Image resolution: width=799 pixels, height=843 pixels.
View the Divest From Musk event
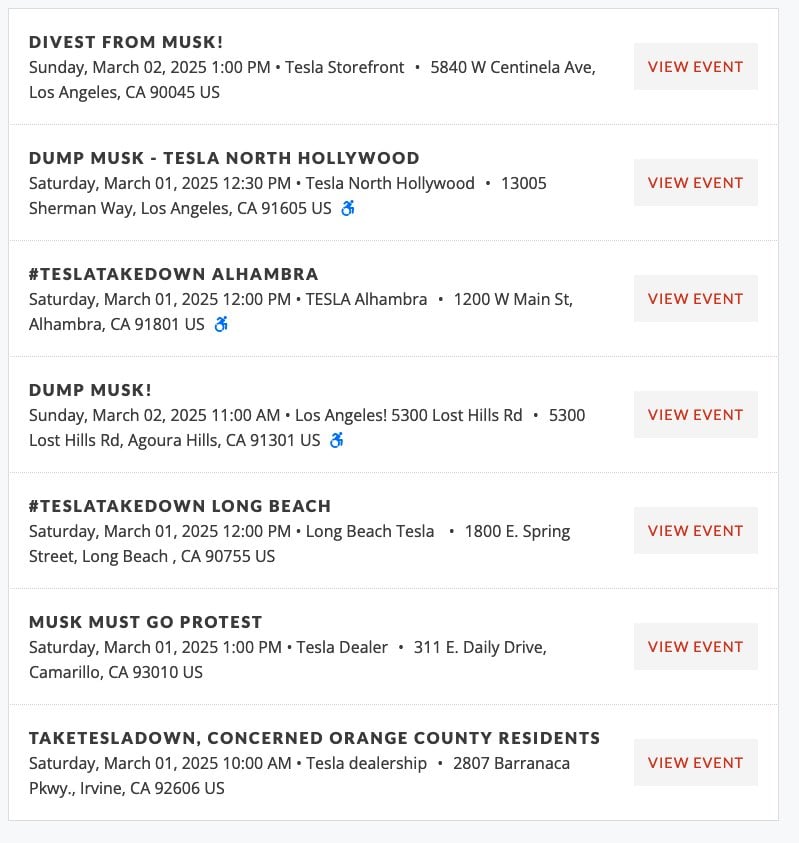[695, 67]
